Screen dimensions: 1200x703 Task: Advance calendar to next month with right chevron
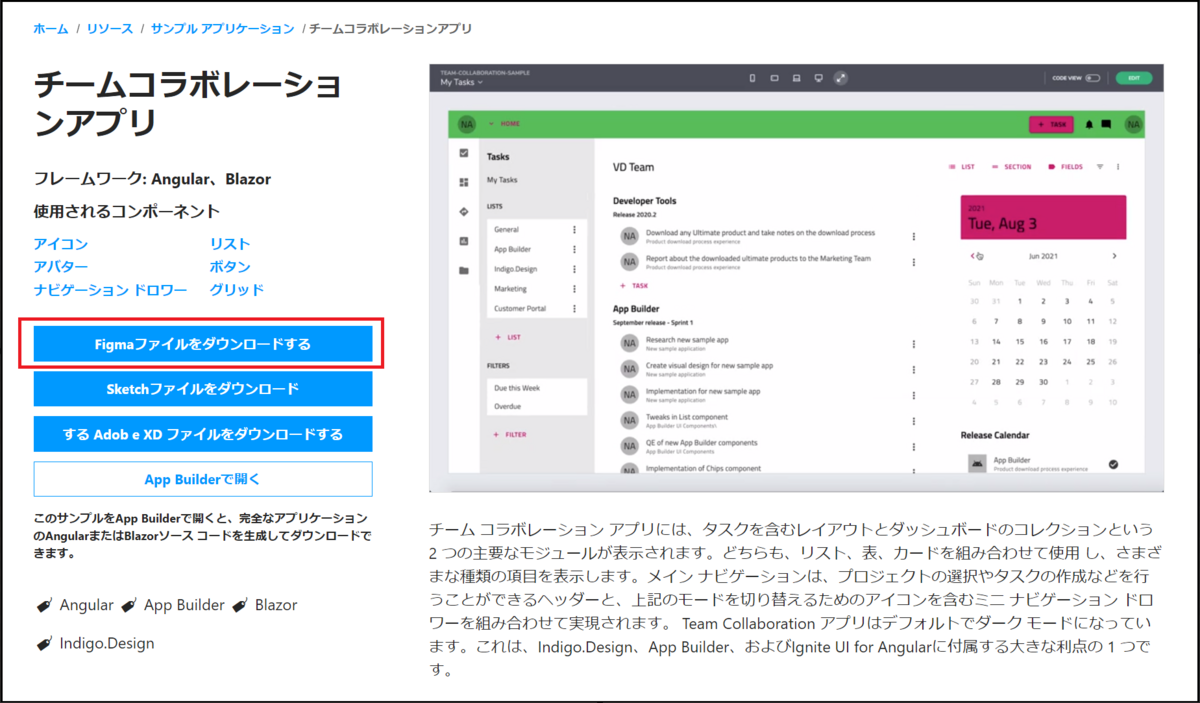[x=1113, y=255]
